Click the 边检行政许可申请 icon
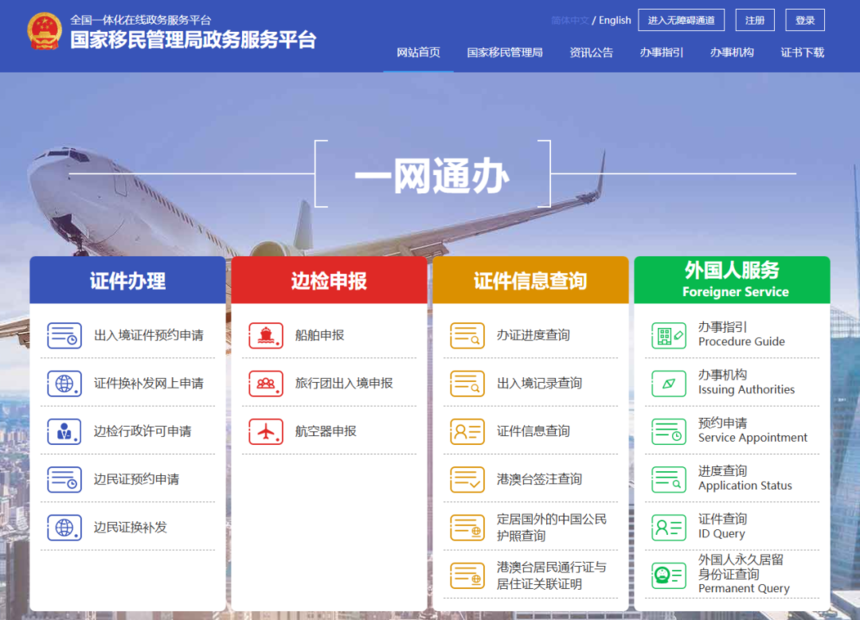The width and height of the screenshot is (860, 620). pyautogui.click(x=64, y=431)
